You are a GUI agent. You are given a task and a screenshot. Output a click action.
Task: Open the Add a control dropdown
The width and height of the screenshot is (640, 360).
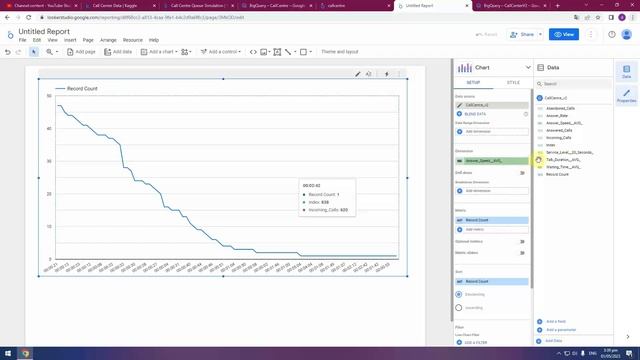221,52
